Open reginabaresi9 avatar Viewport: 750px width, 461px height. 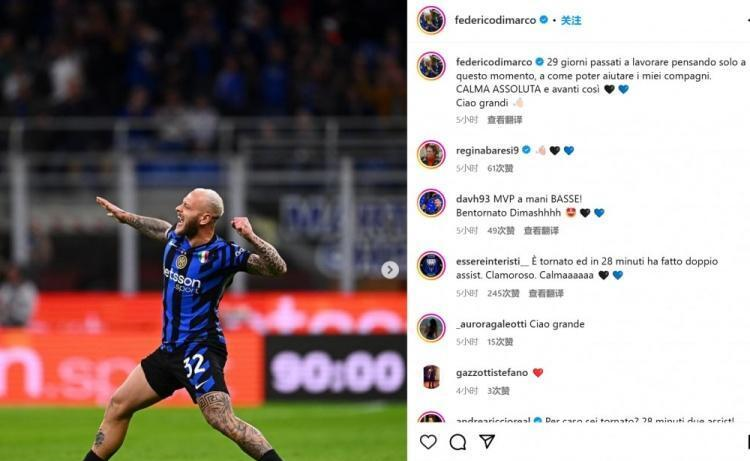coord(431,154)
